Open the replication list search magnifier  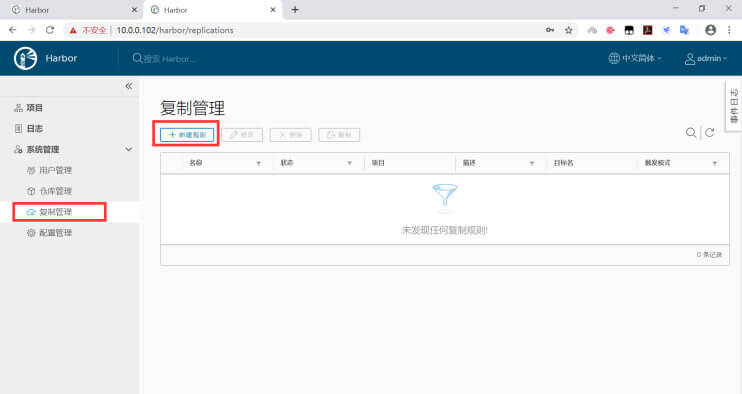(x=691, y=133)
